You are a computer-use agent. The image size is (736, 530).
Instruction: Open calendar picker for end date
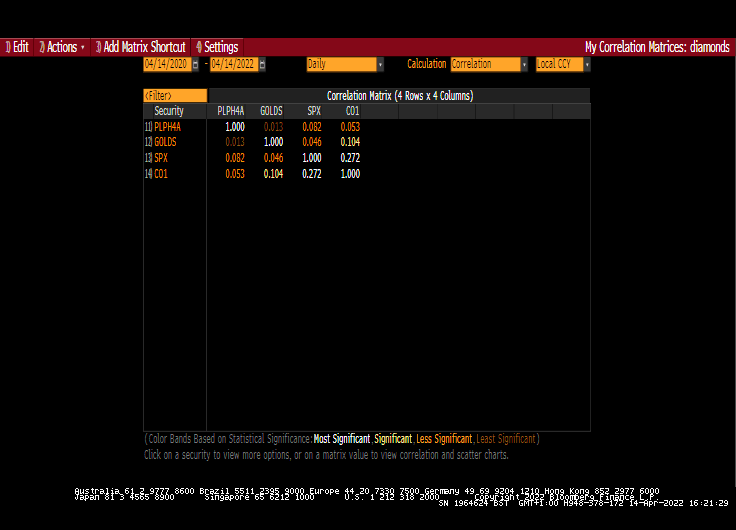262,64
